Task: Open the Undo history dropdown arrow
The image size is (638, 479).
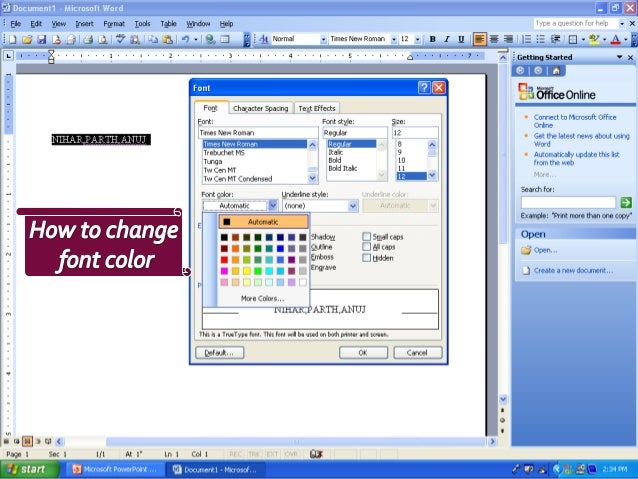Action: tap(196, 39)
